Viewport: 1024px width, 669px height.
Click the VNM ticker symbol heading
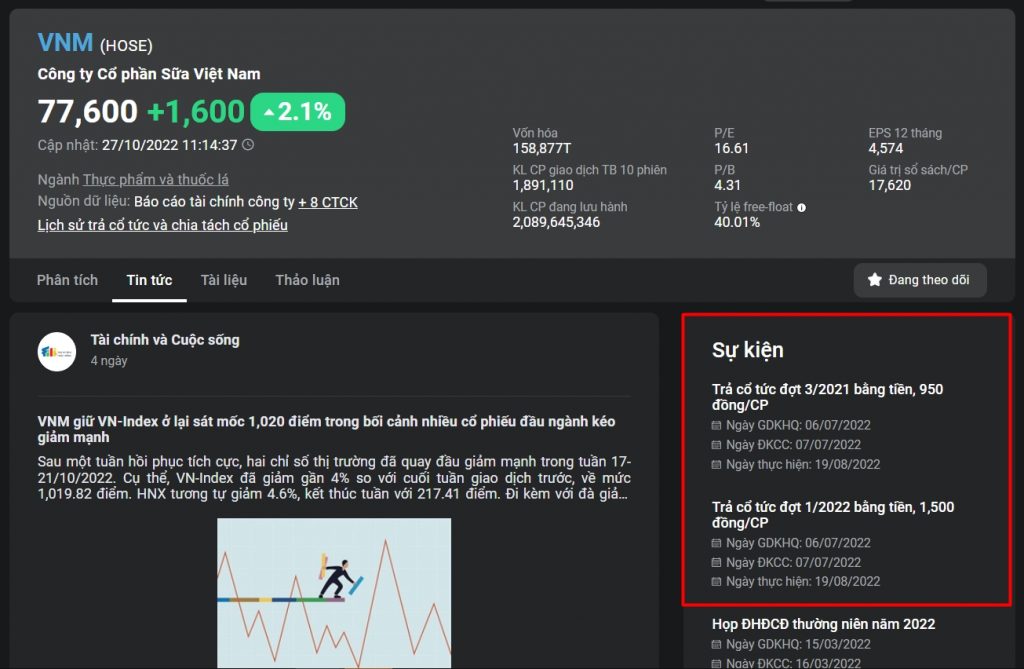65,43
